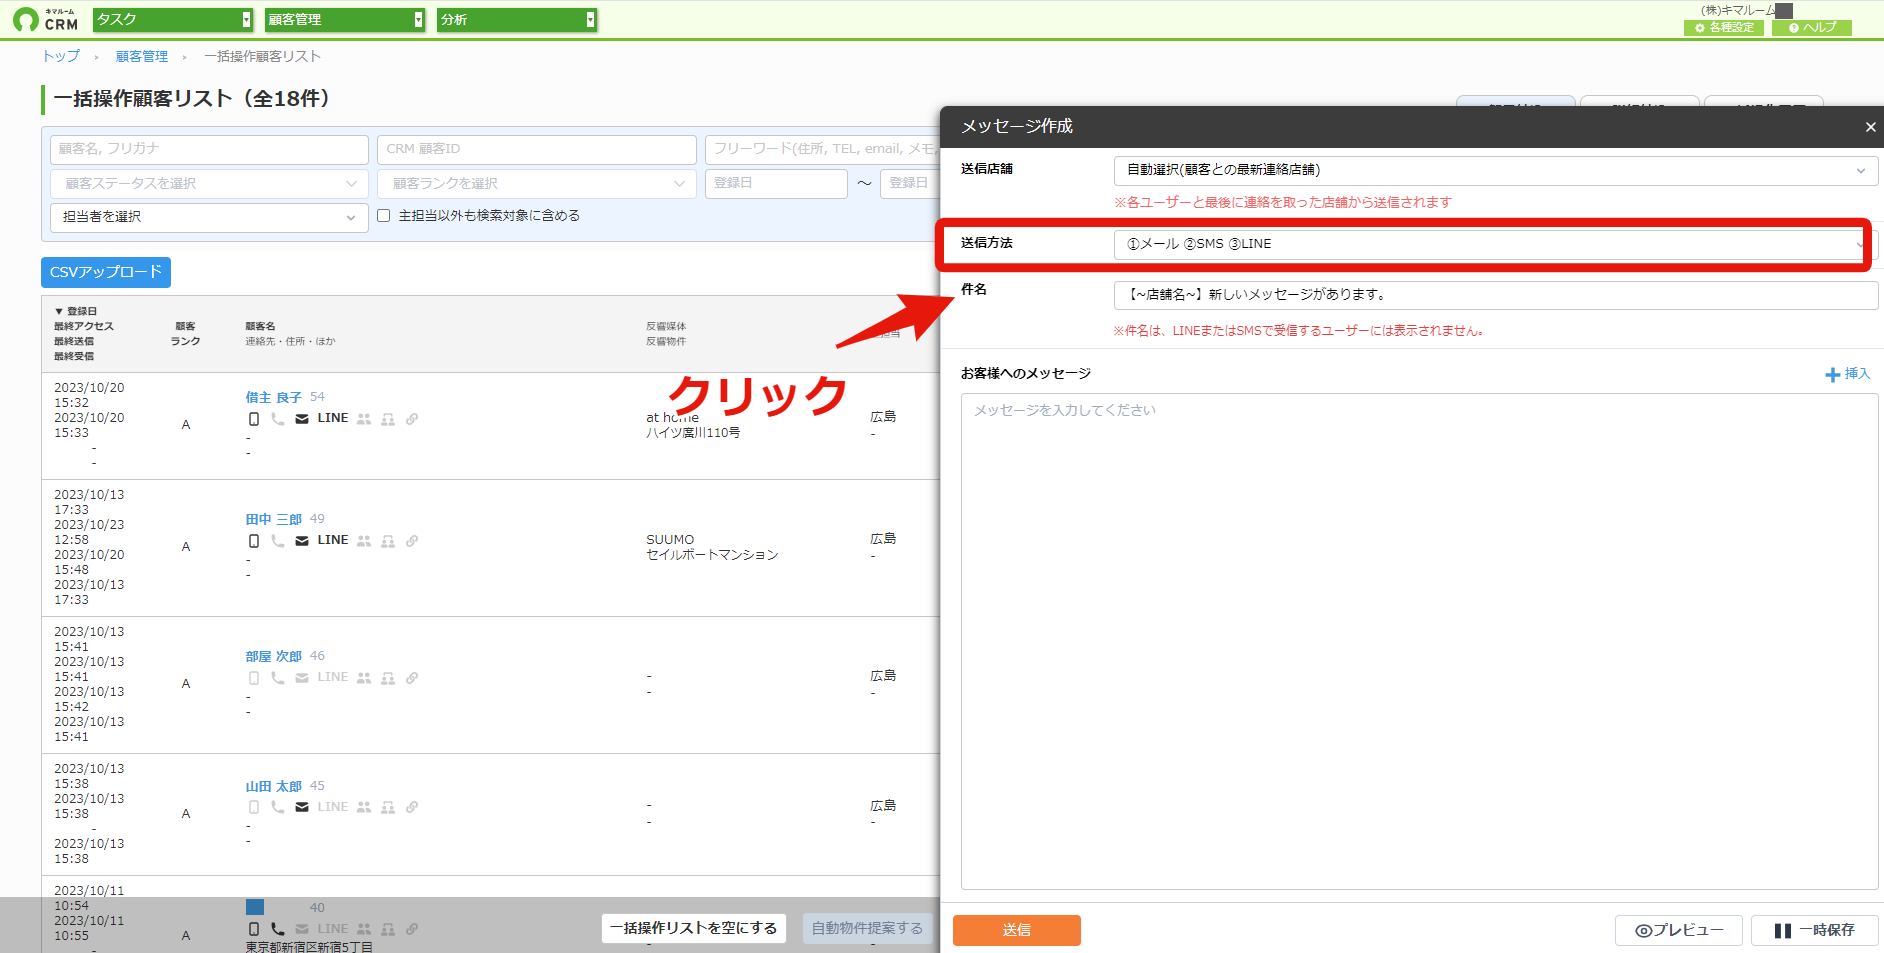Click mail icon in 部屋 次郎 row
Screen dimensions: 1884x953
(302, 678)
